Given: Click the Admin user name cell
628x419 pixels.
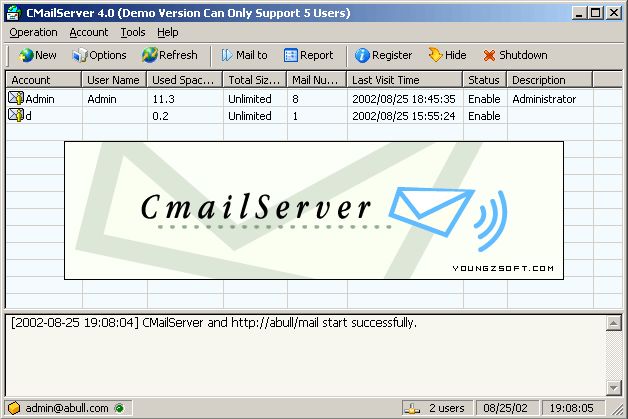Looking at the screenshot, I should click(102, 99).
